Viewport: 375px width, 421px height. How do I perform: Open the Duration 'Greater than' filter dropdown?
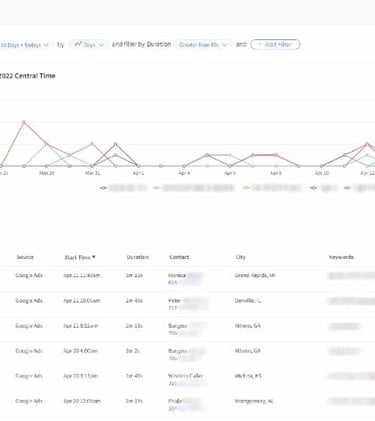pyautogui.click(x=203, y=45)
